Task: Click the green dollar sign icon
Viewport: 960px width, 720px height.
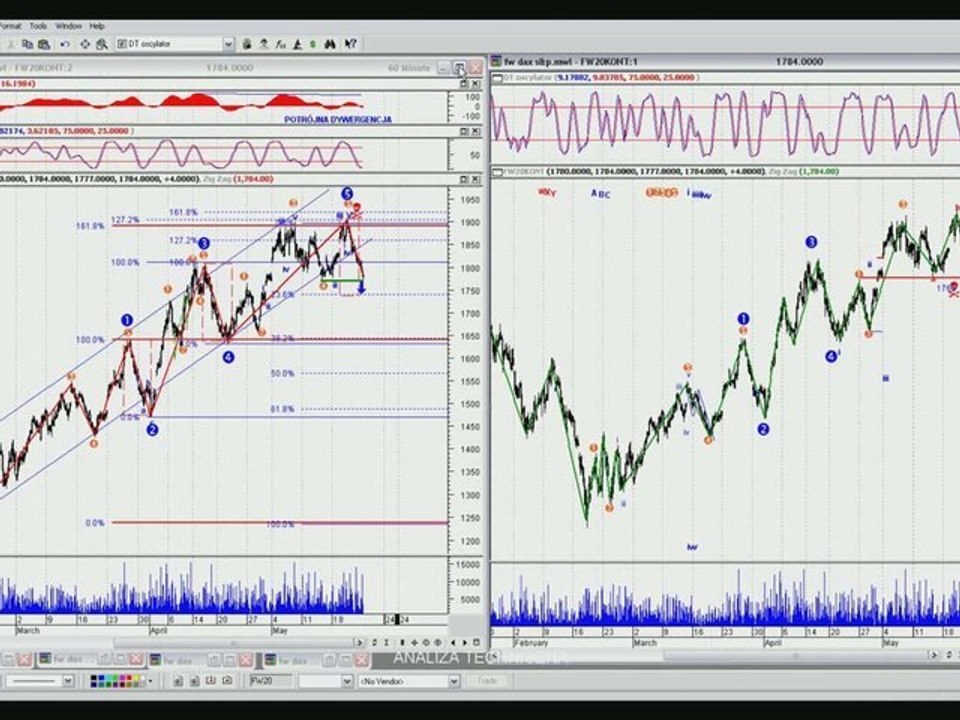Action: 313,44
